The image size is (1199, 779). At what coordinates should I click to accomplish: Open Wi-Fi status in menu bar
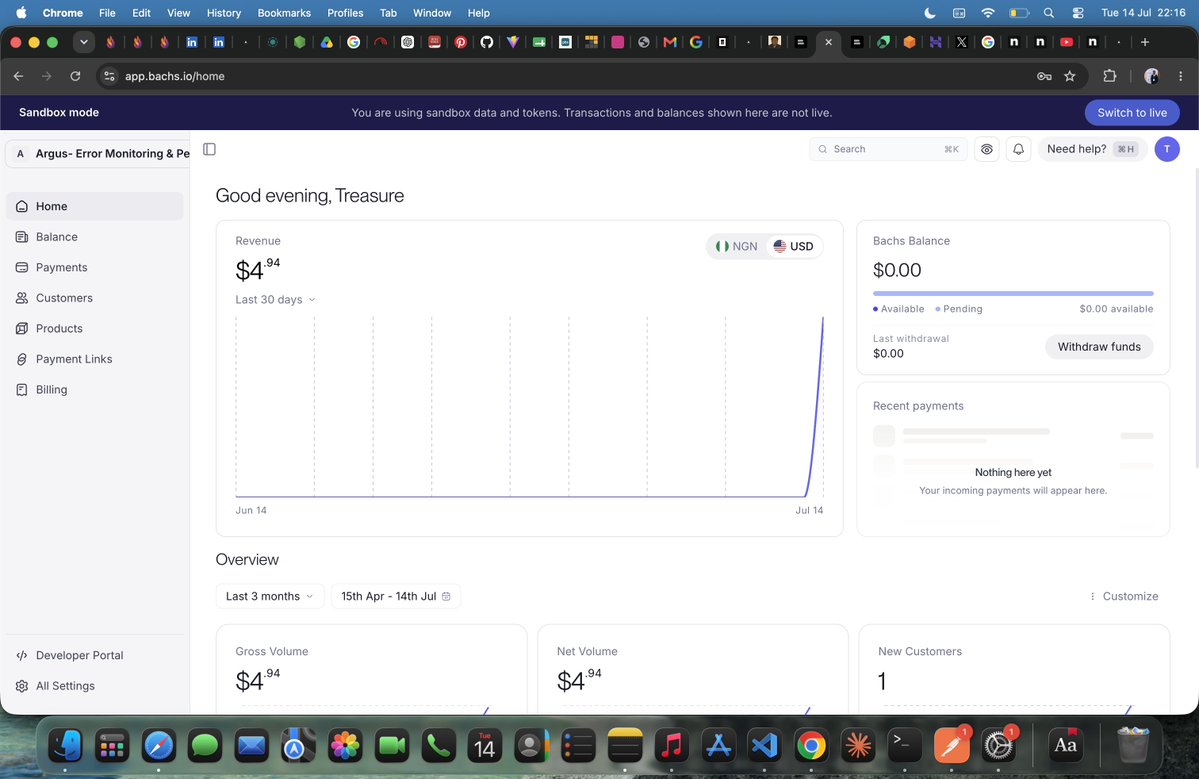coord(988,13)
